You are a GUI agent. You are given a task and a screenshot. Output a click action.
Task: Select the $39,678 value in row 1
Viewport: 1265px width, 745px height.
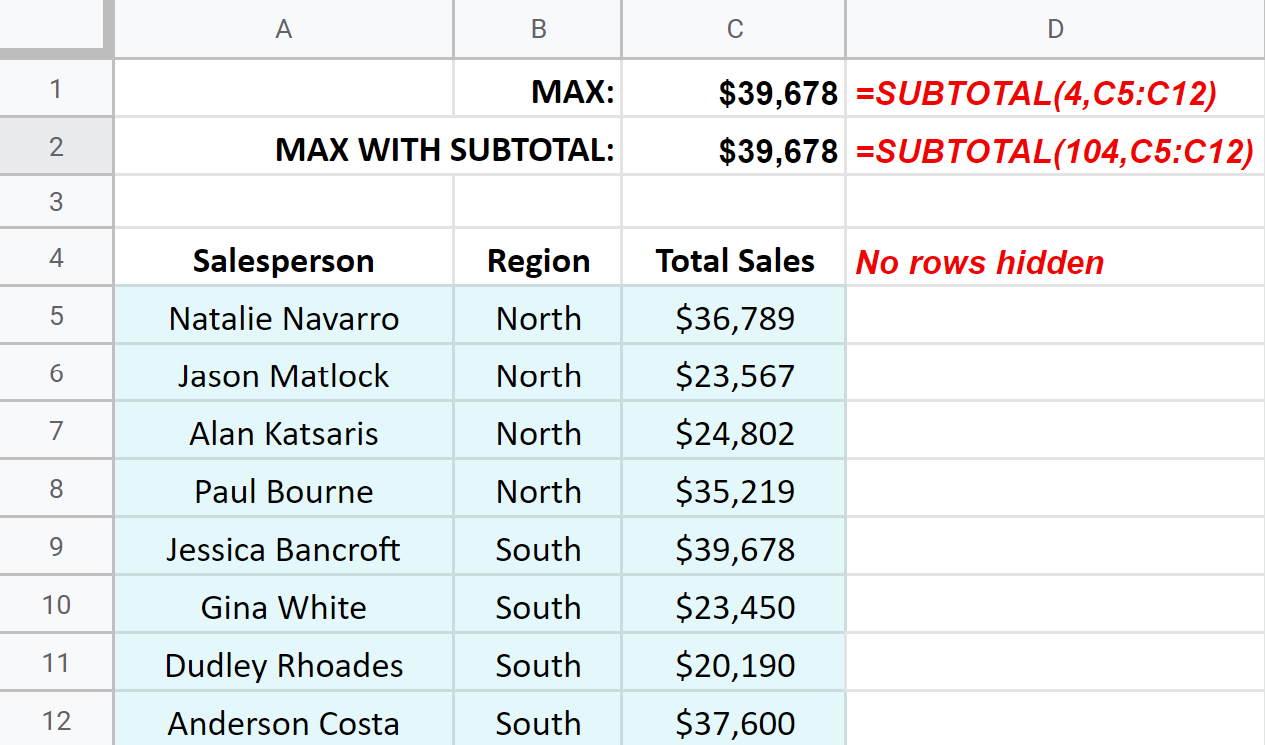tap(734, 88)
